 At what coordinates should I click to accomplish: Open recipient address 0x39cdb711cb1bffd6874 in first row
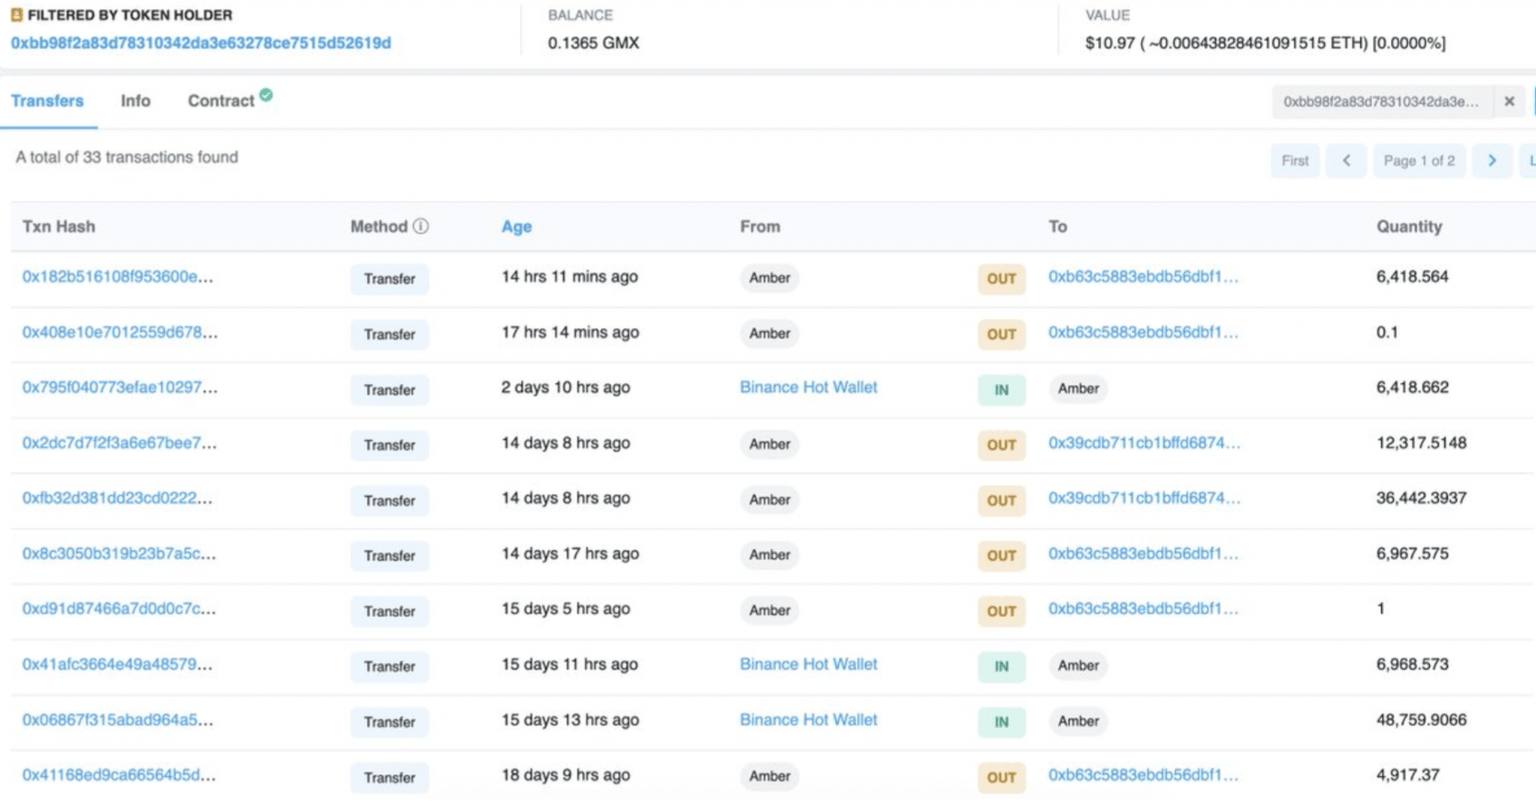[x=1143, y=443]
